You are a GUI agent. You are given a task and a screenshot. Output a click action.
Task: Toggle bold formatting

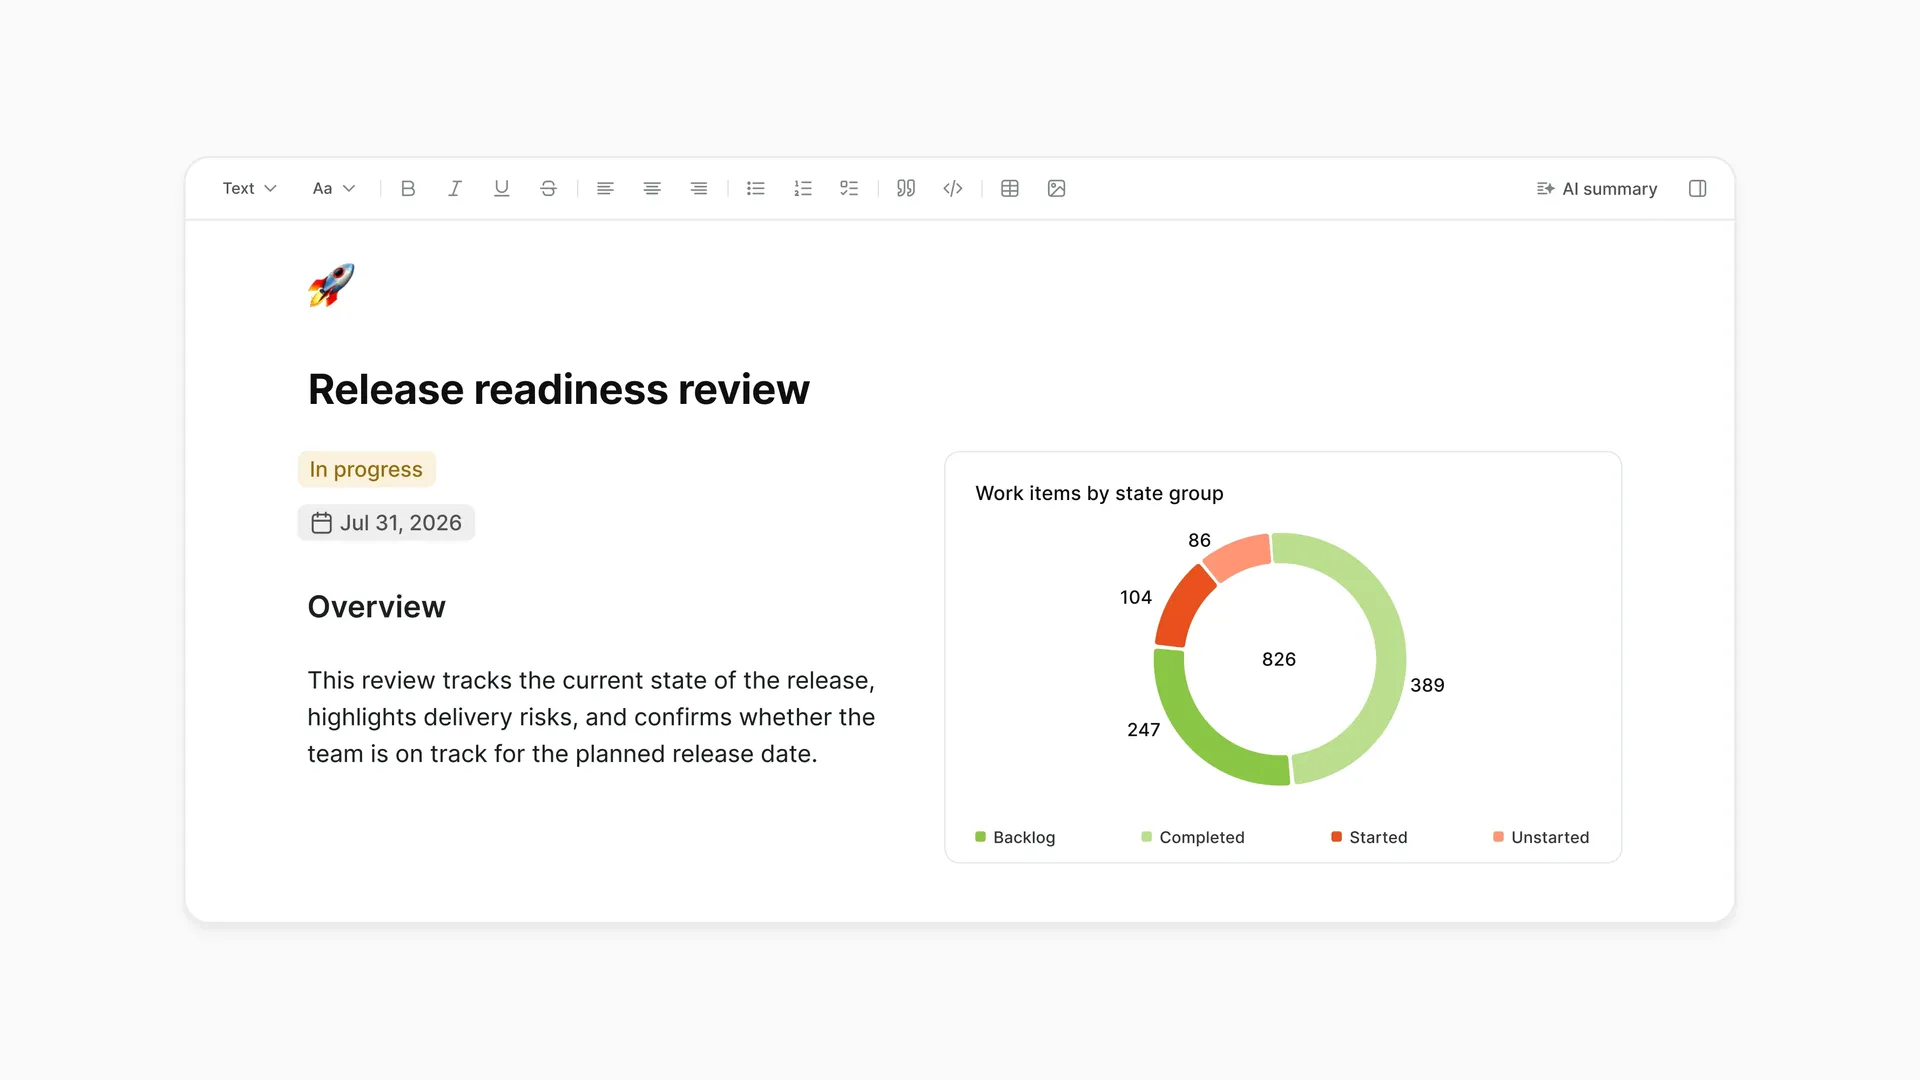point(408,188)
